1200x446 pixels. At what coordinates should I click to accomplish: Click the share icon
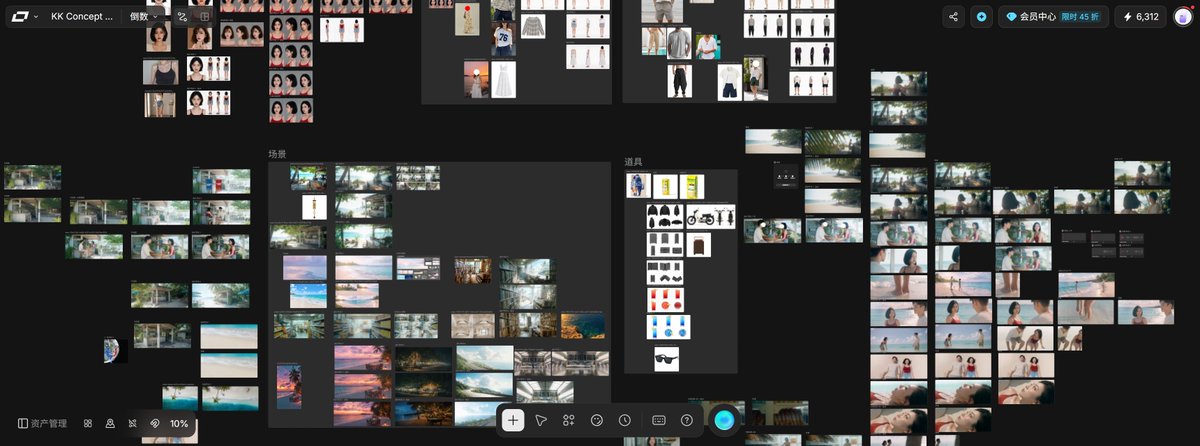click(x=953, y=16)
